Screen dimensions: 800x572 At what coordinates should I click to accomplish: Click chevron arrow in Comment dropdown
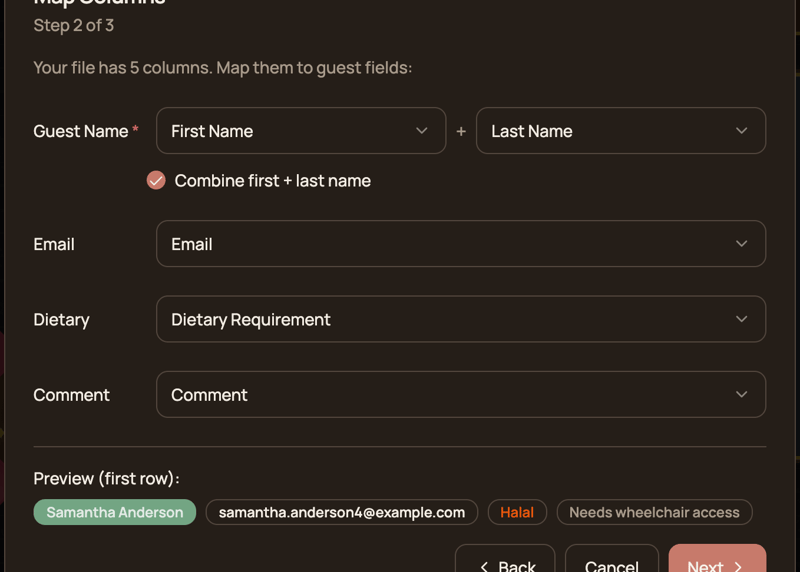click(x=741, y=395)
